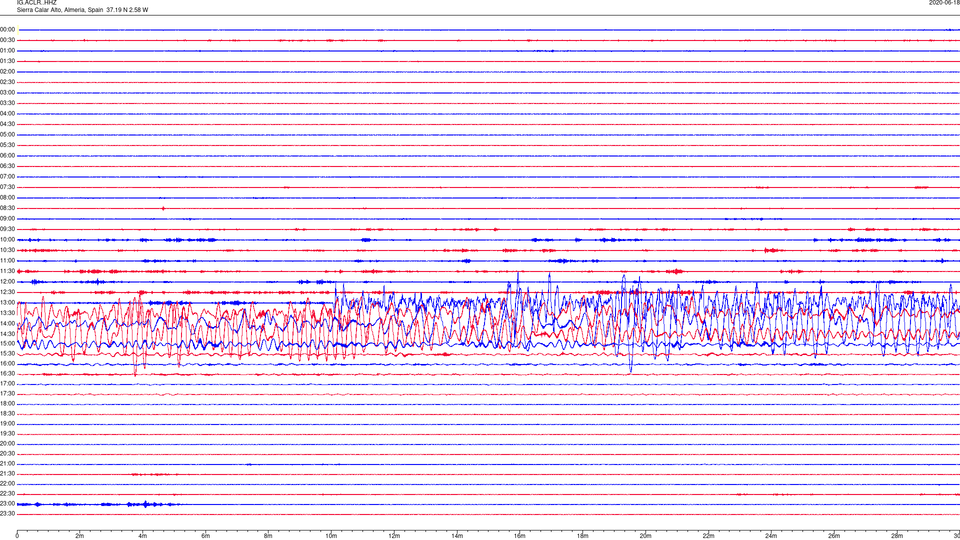Select the 00:30 row time label
This screenshot has height=540, width=960.
click(x=7, y=40)
